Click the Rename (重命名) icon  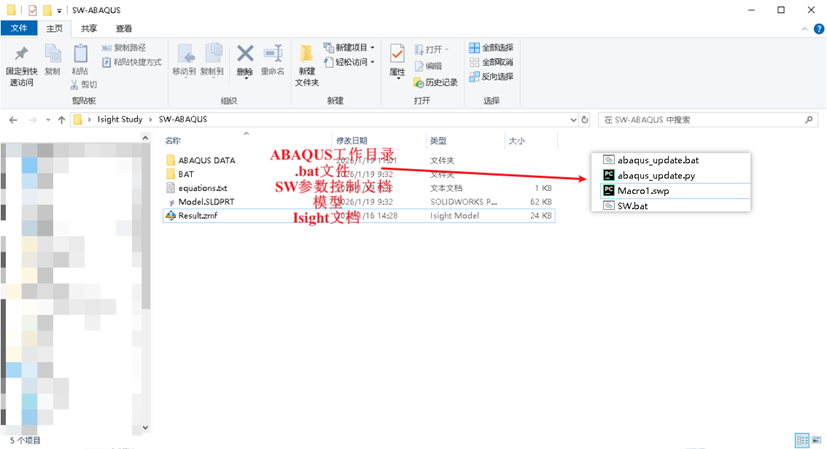click(x=272, y=55)
